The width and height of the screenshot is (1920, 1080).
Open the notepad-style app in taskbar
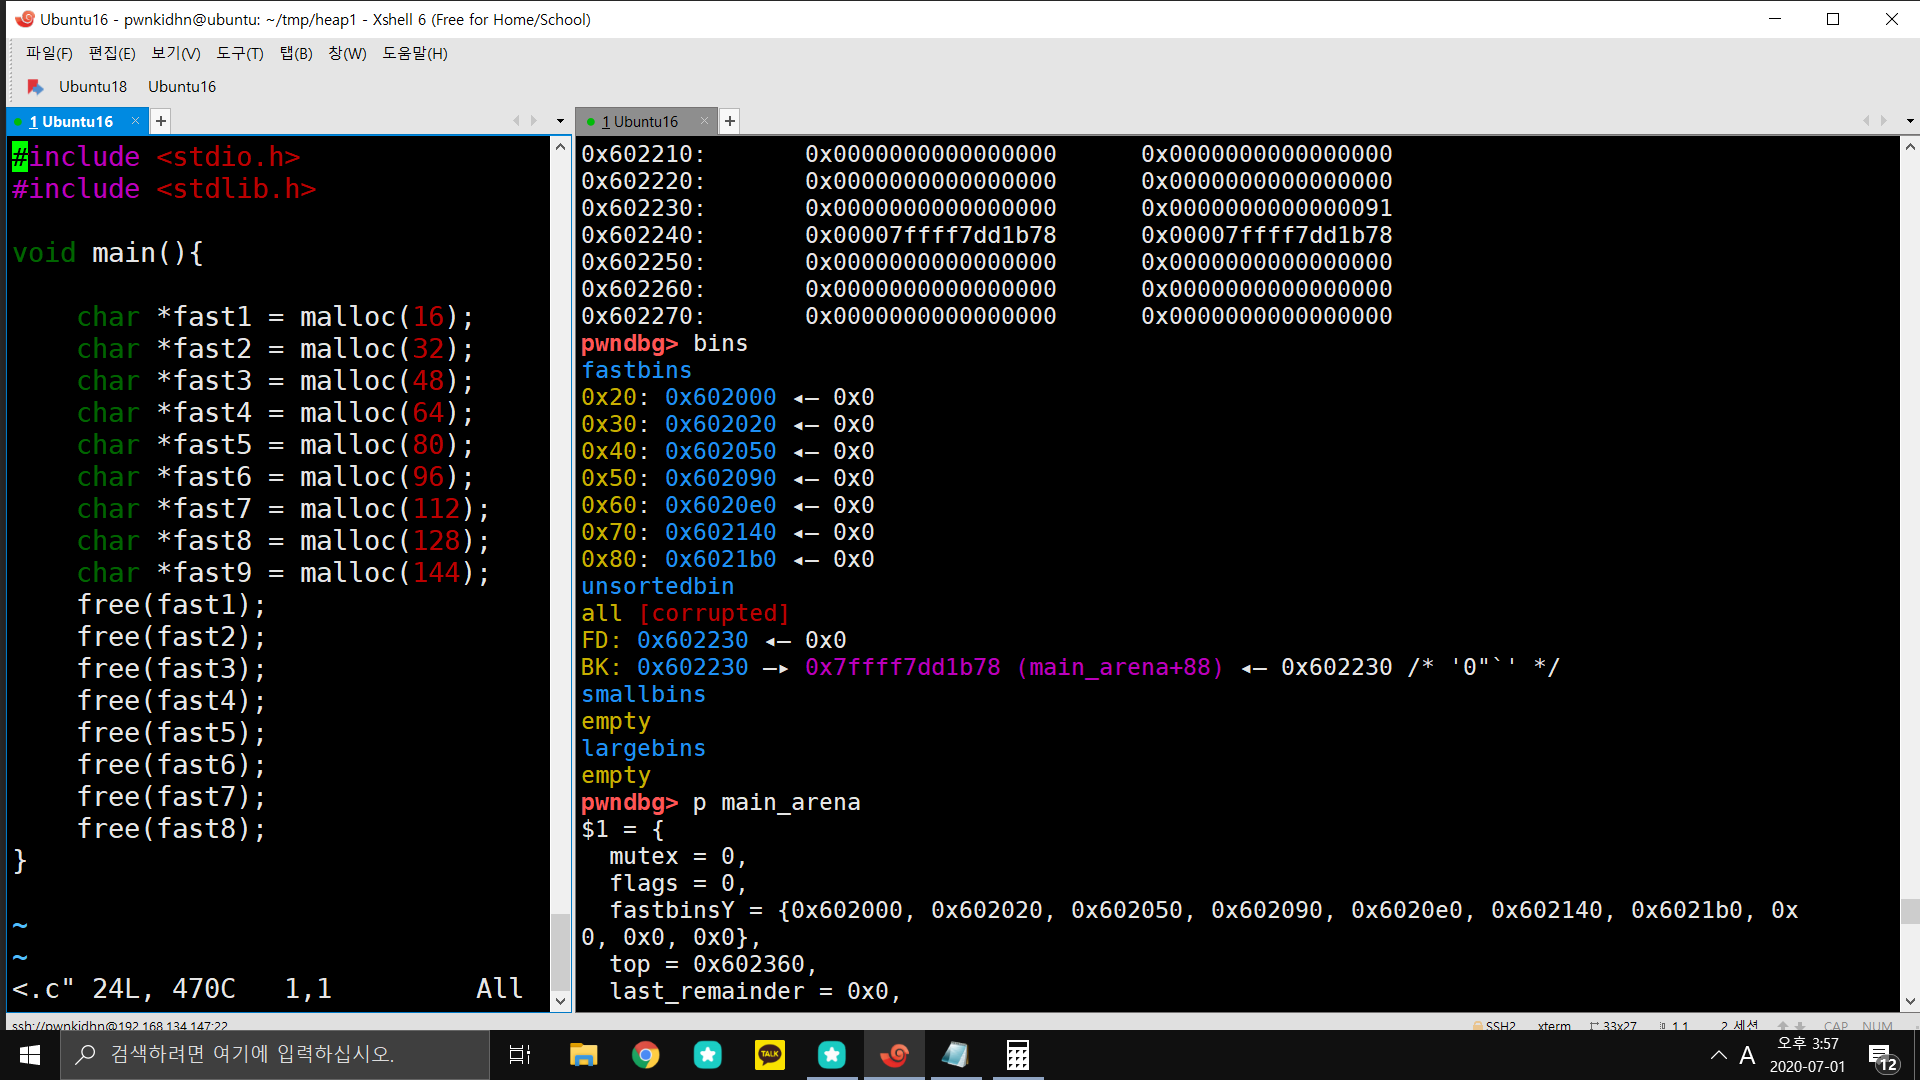(956, 1055)
